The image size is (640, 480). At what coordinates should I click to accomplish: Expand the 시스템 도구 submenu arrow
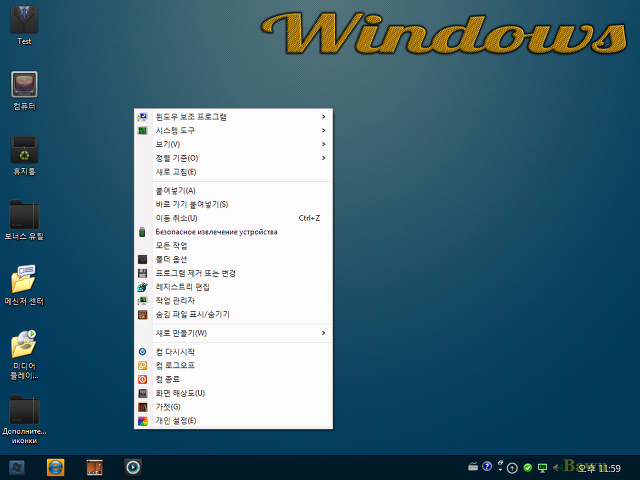(323, 131)
